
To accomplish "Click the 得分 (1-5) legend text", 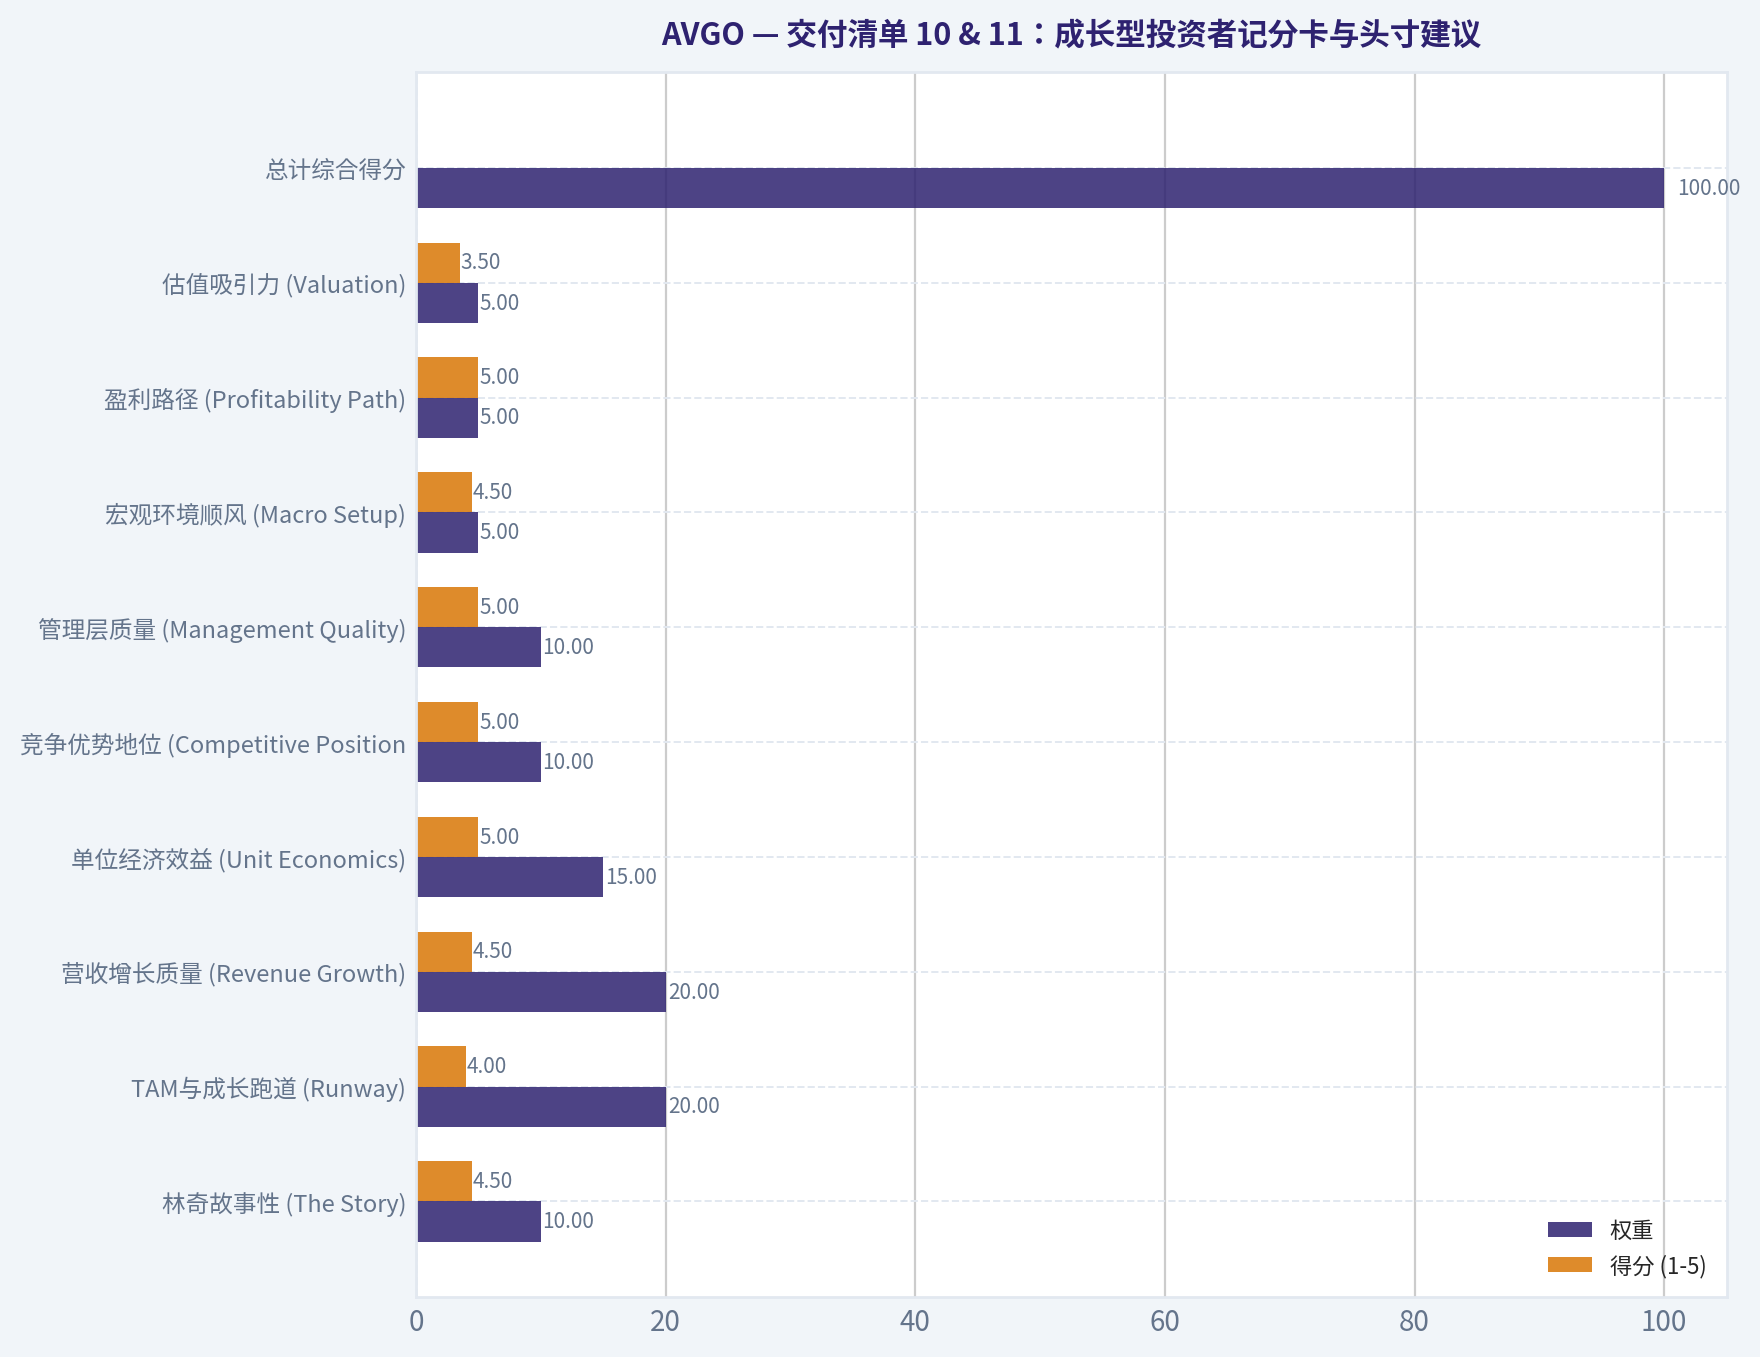I will coord(1658,1265).
